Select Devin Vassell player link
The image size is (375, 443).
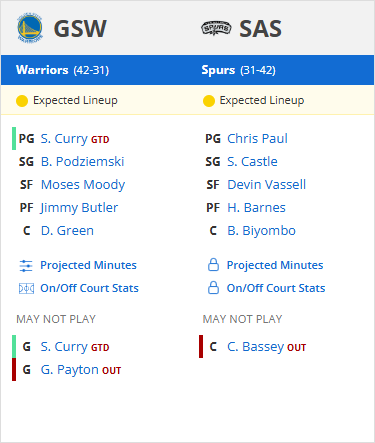click(267, 185)
